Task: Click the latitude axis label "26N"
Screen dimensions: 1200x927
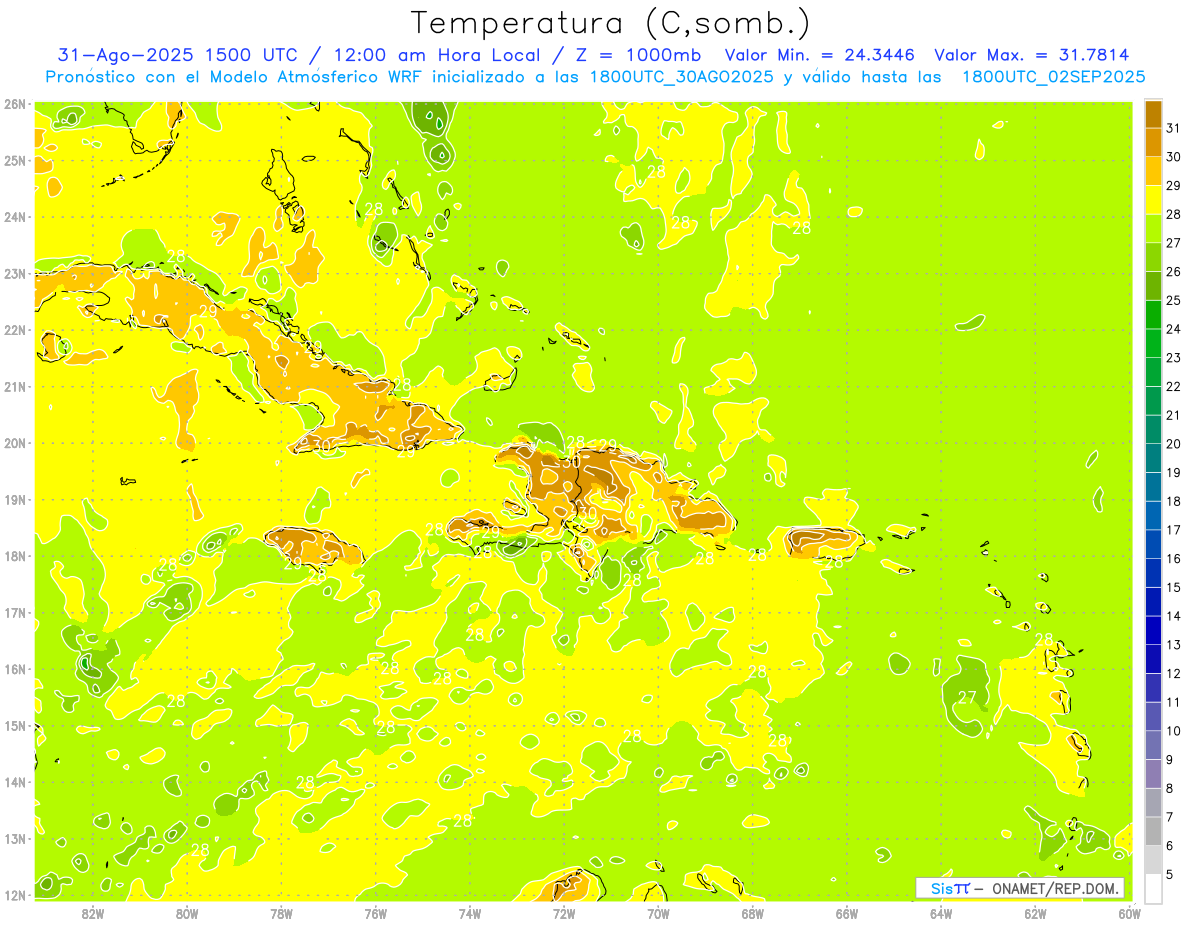Action: click(x=15, y=104)
